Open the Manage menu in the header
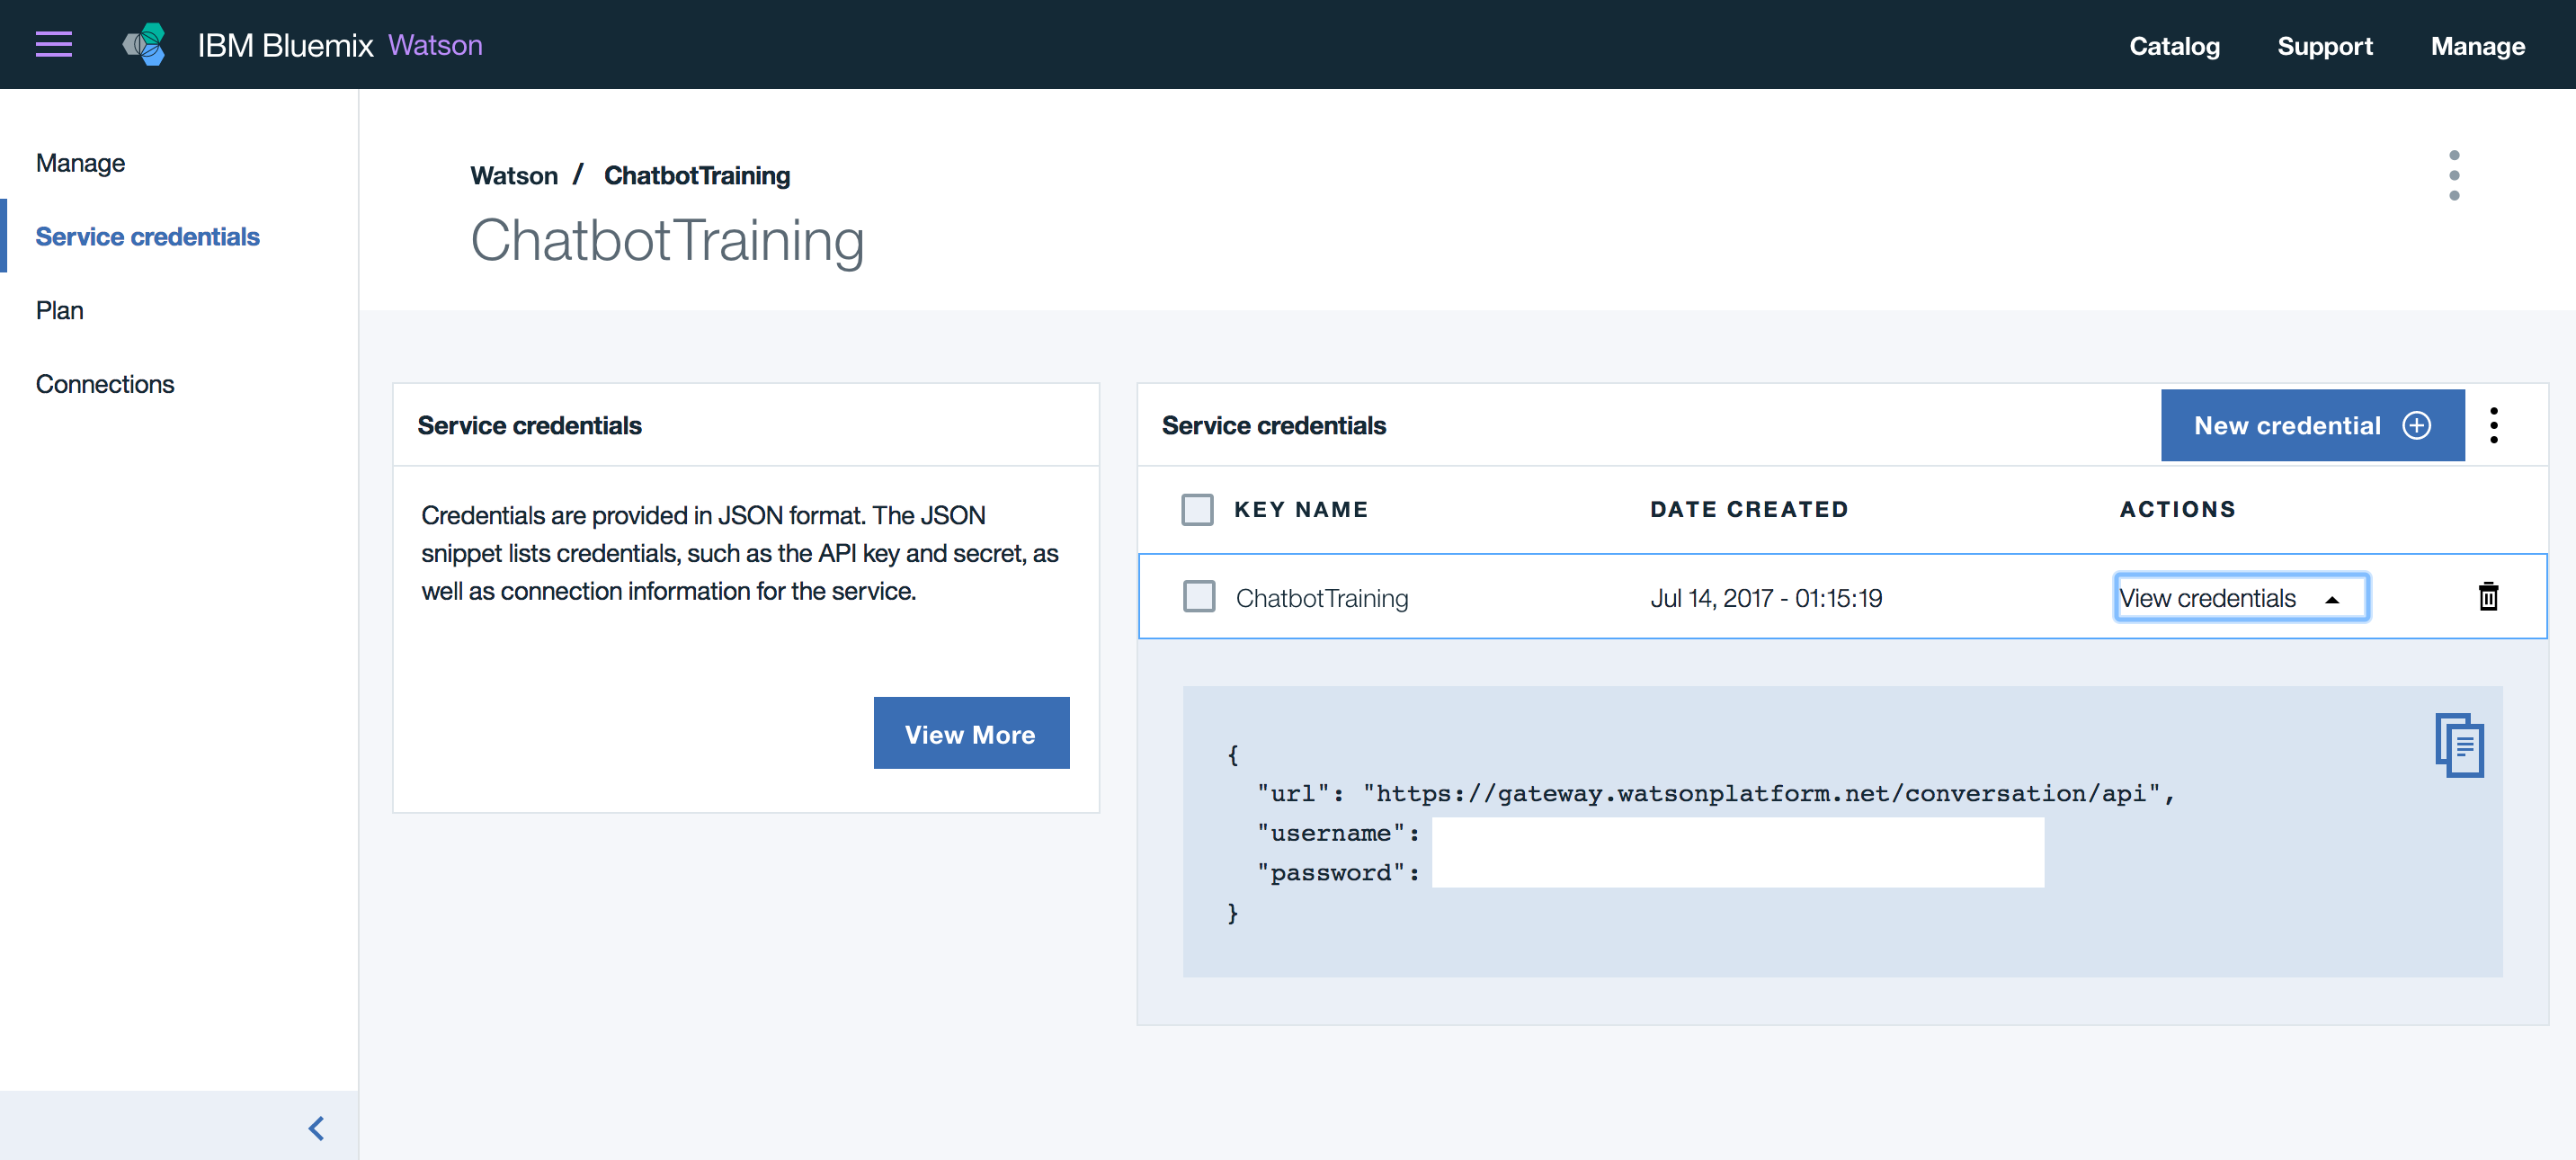2576x1160 pixels. 2478,46
